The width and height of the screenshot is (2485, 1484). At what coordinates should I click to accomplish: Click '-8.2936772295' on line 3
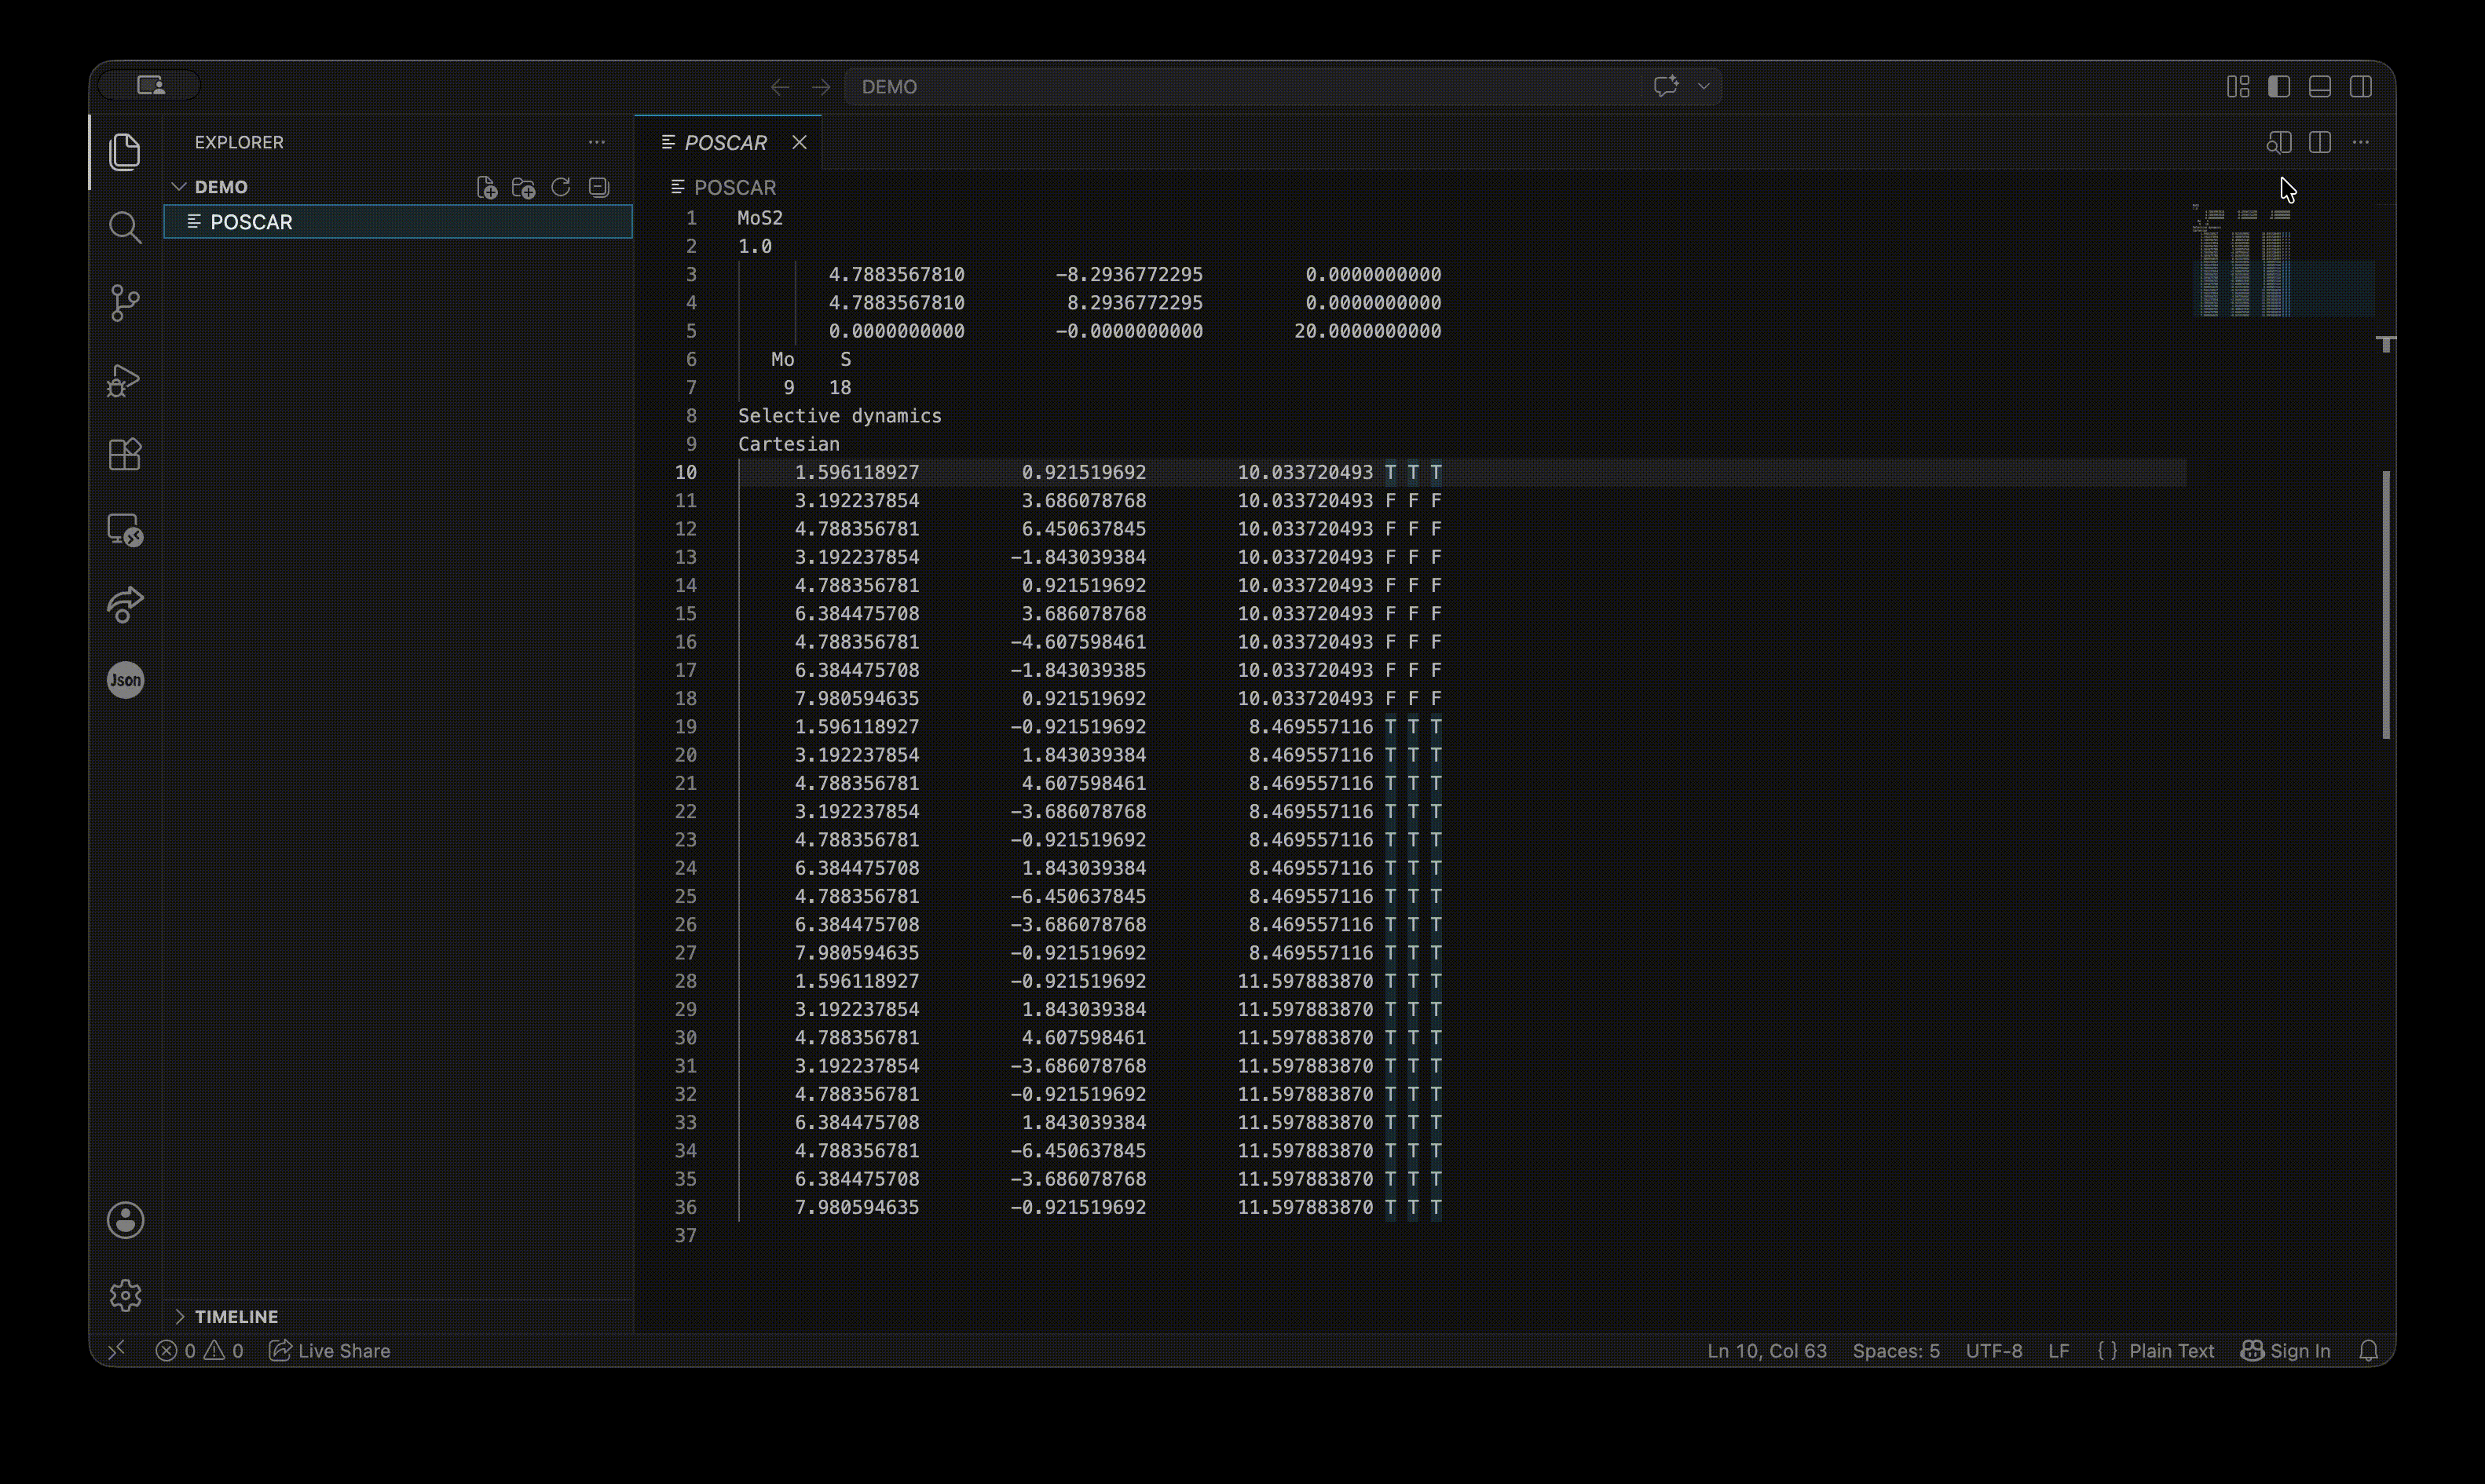tap(1129, 274)
